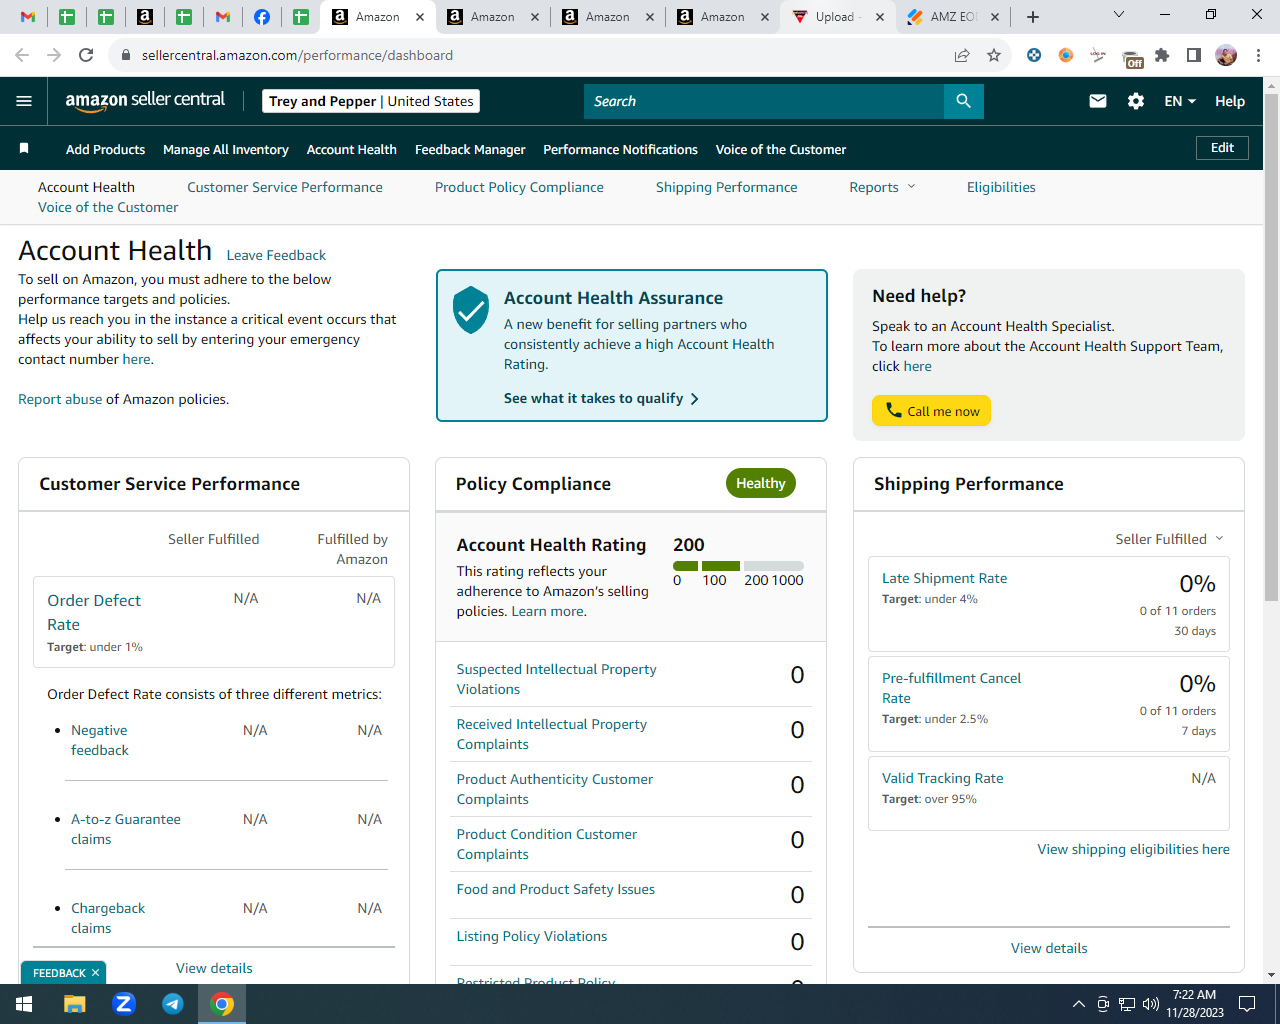
Task: Open Add Products in the top navigation
Action: (105, 149)
